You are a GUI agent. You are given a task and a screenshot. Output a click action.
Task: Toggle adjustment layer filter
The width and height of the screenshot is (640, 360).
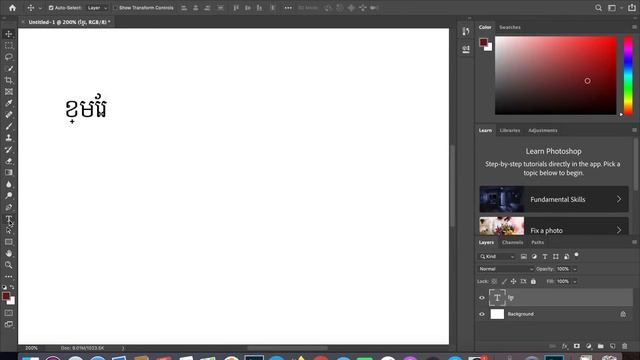click(x=534, y=256)
